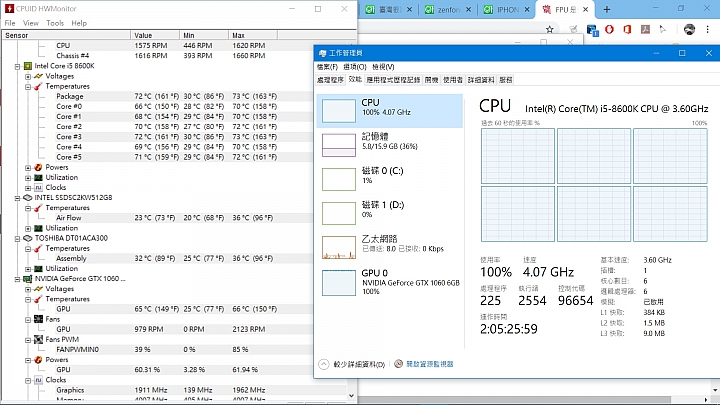
Task: Select the 記憶體 memory panel in Task Manager
Action: (390, 145)
